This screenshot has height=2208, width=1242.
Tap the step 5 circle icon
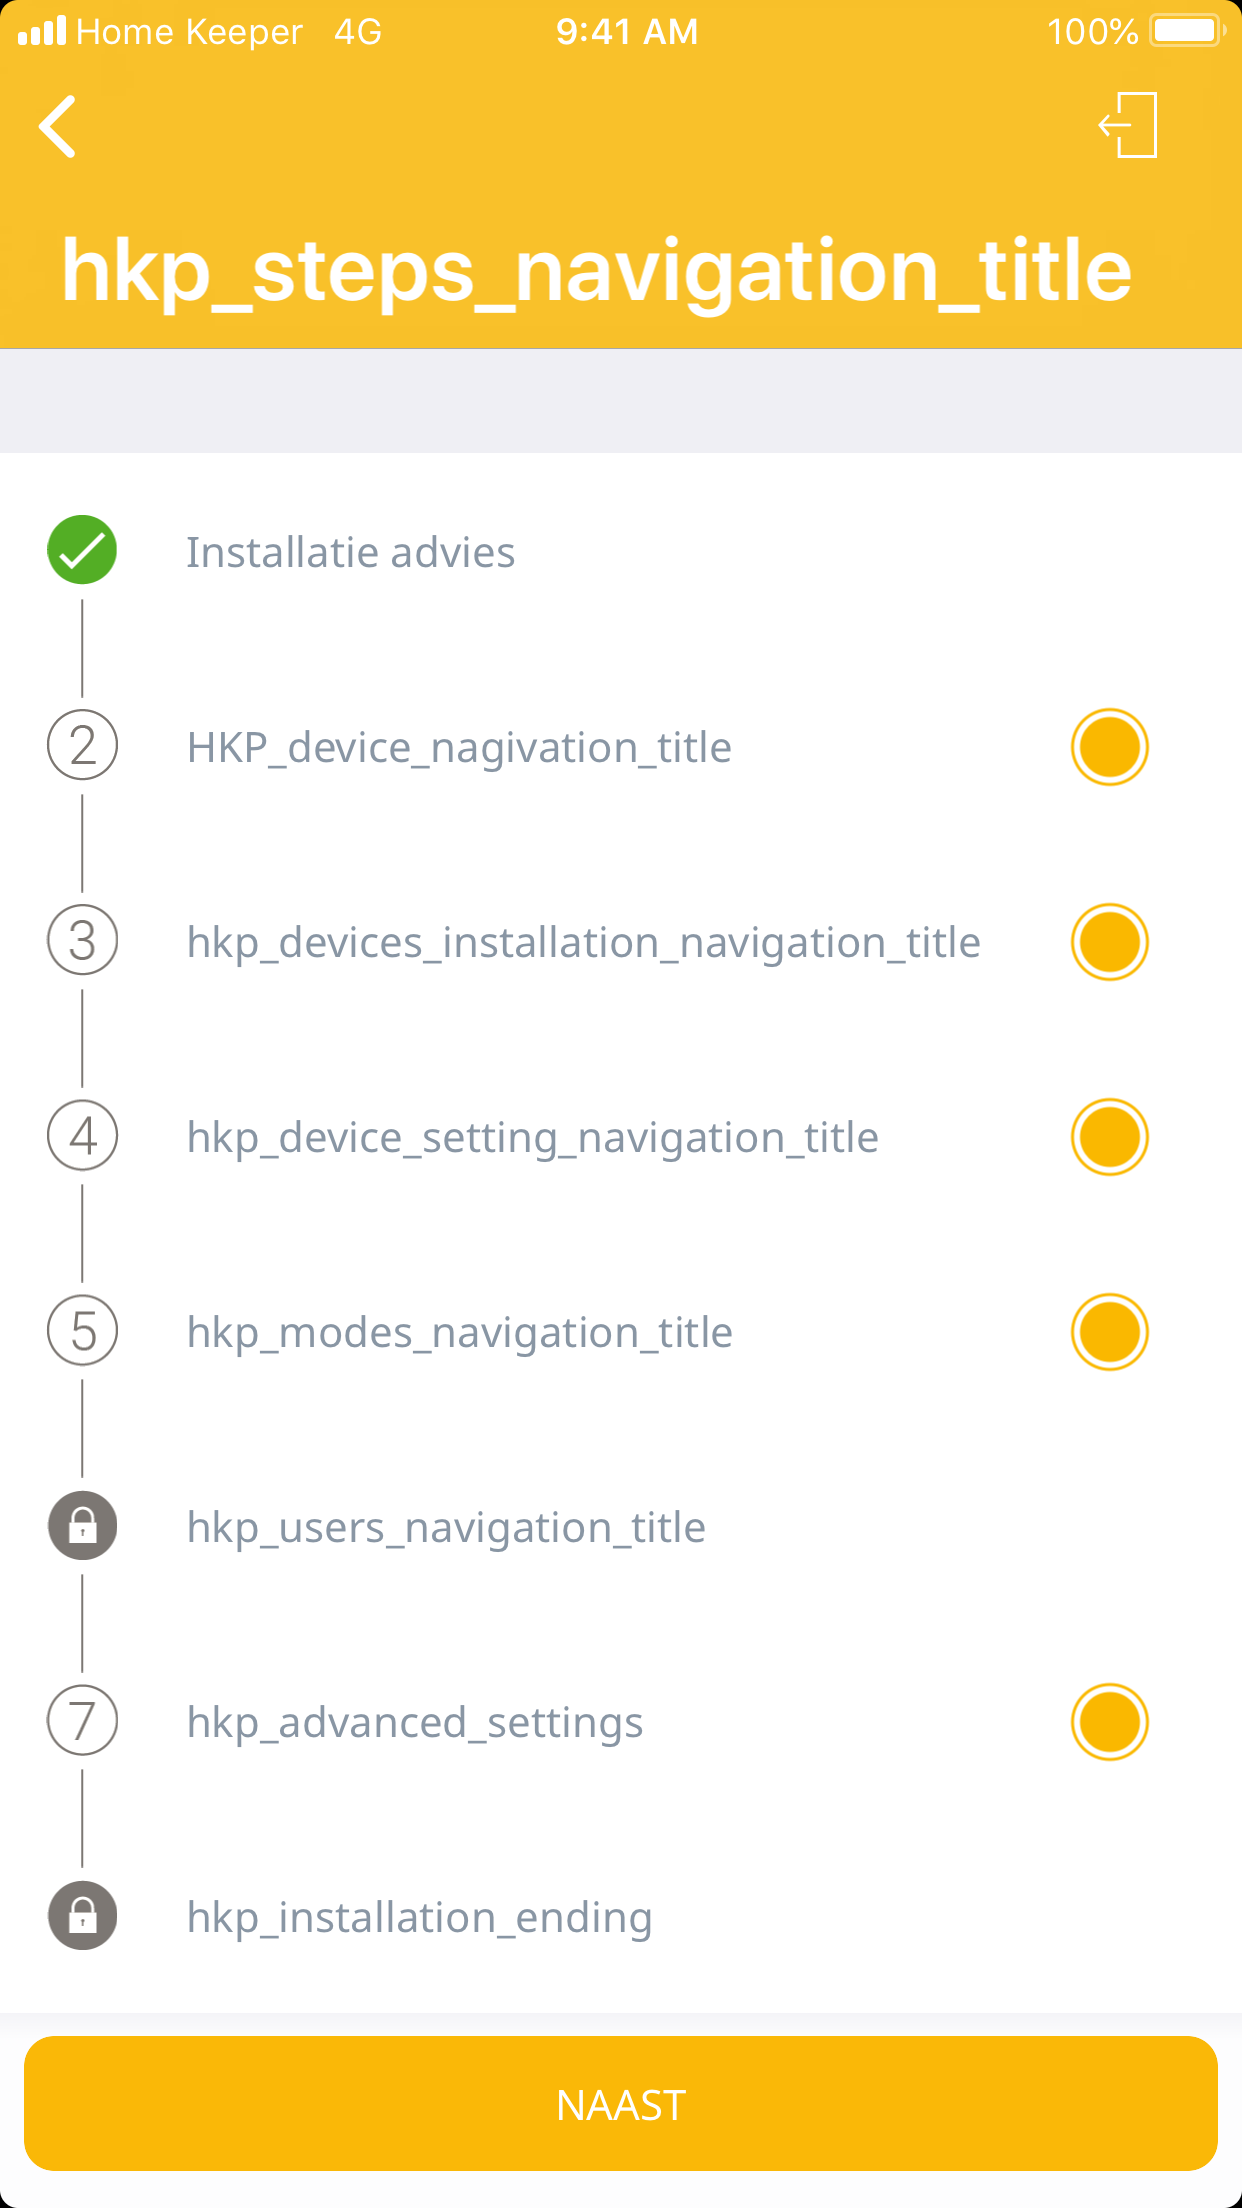pyautogui.click(x=82, y=1331)
